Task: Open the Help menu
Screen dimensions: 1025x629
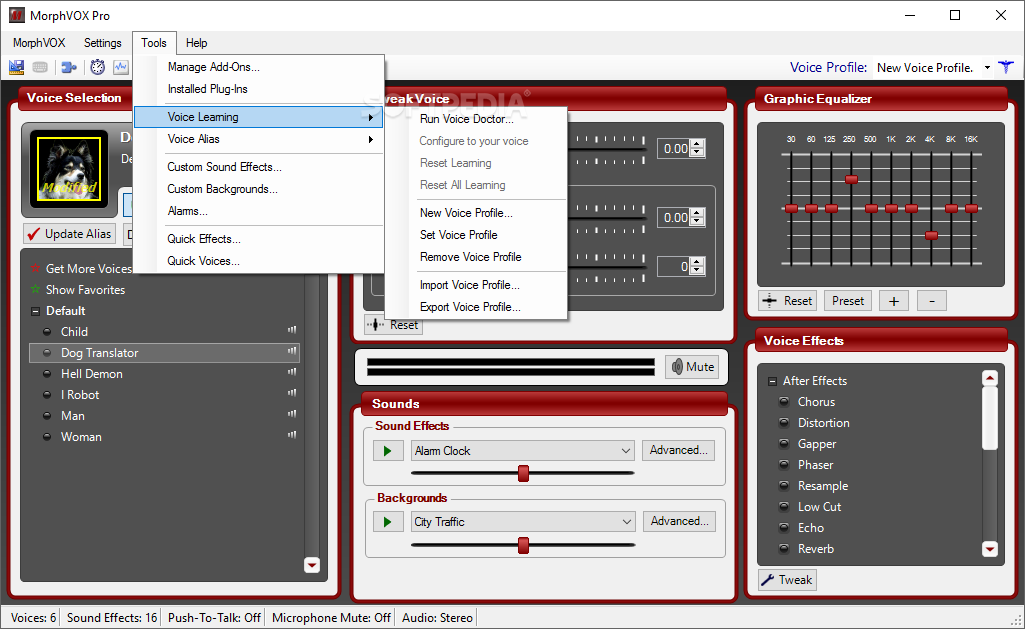Action: click(196, 42)
